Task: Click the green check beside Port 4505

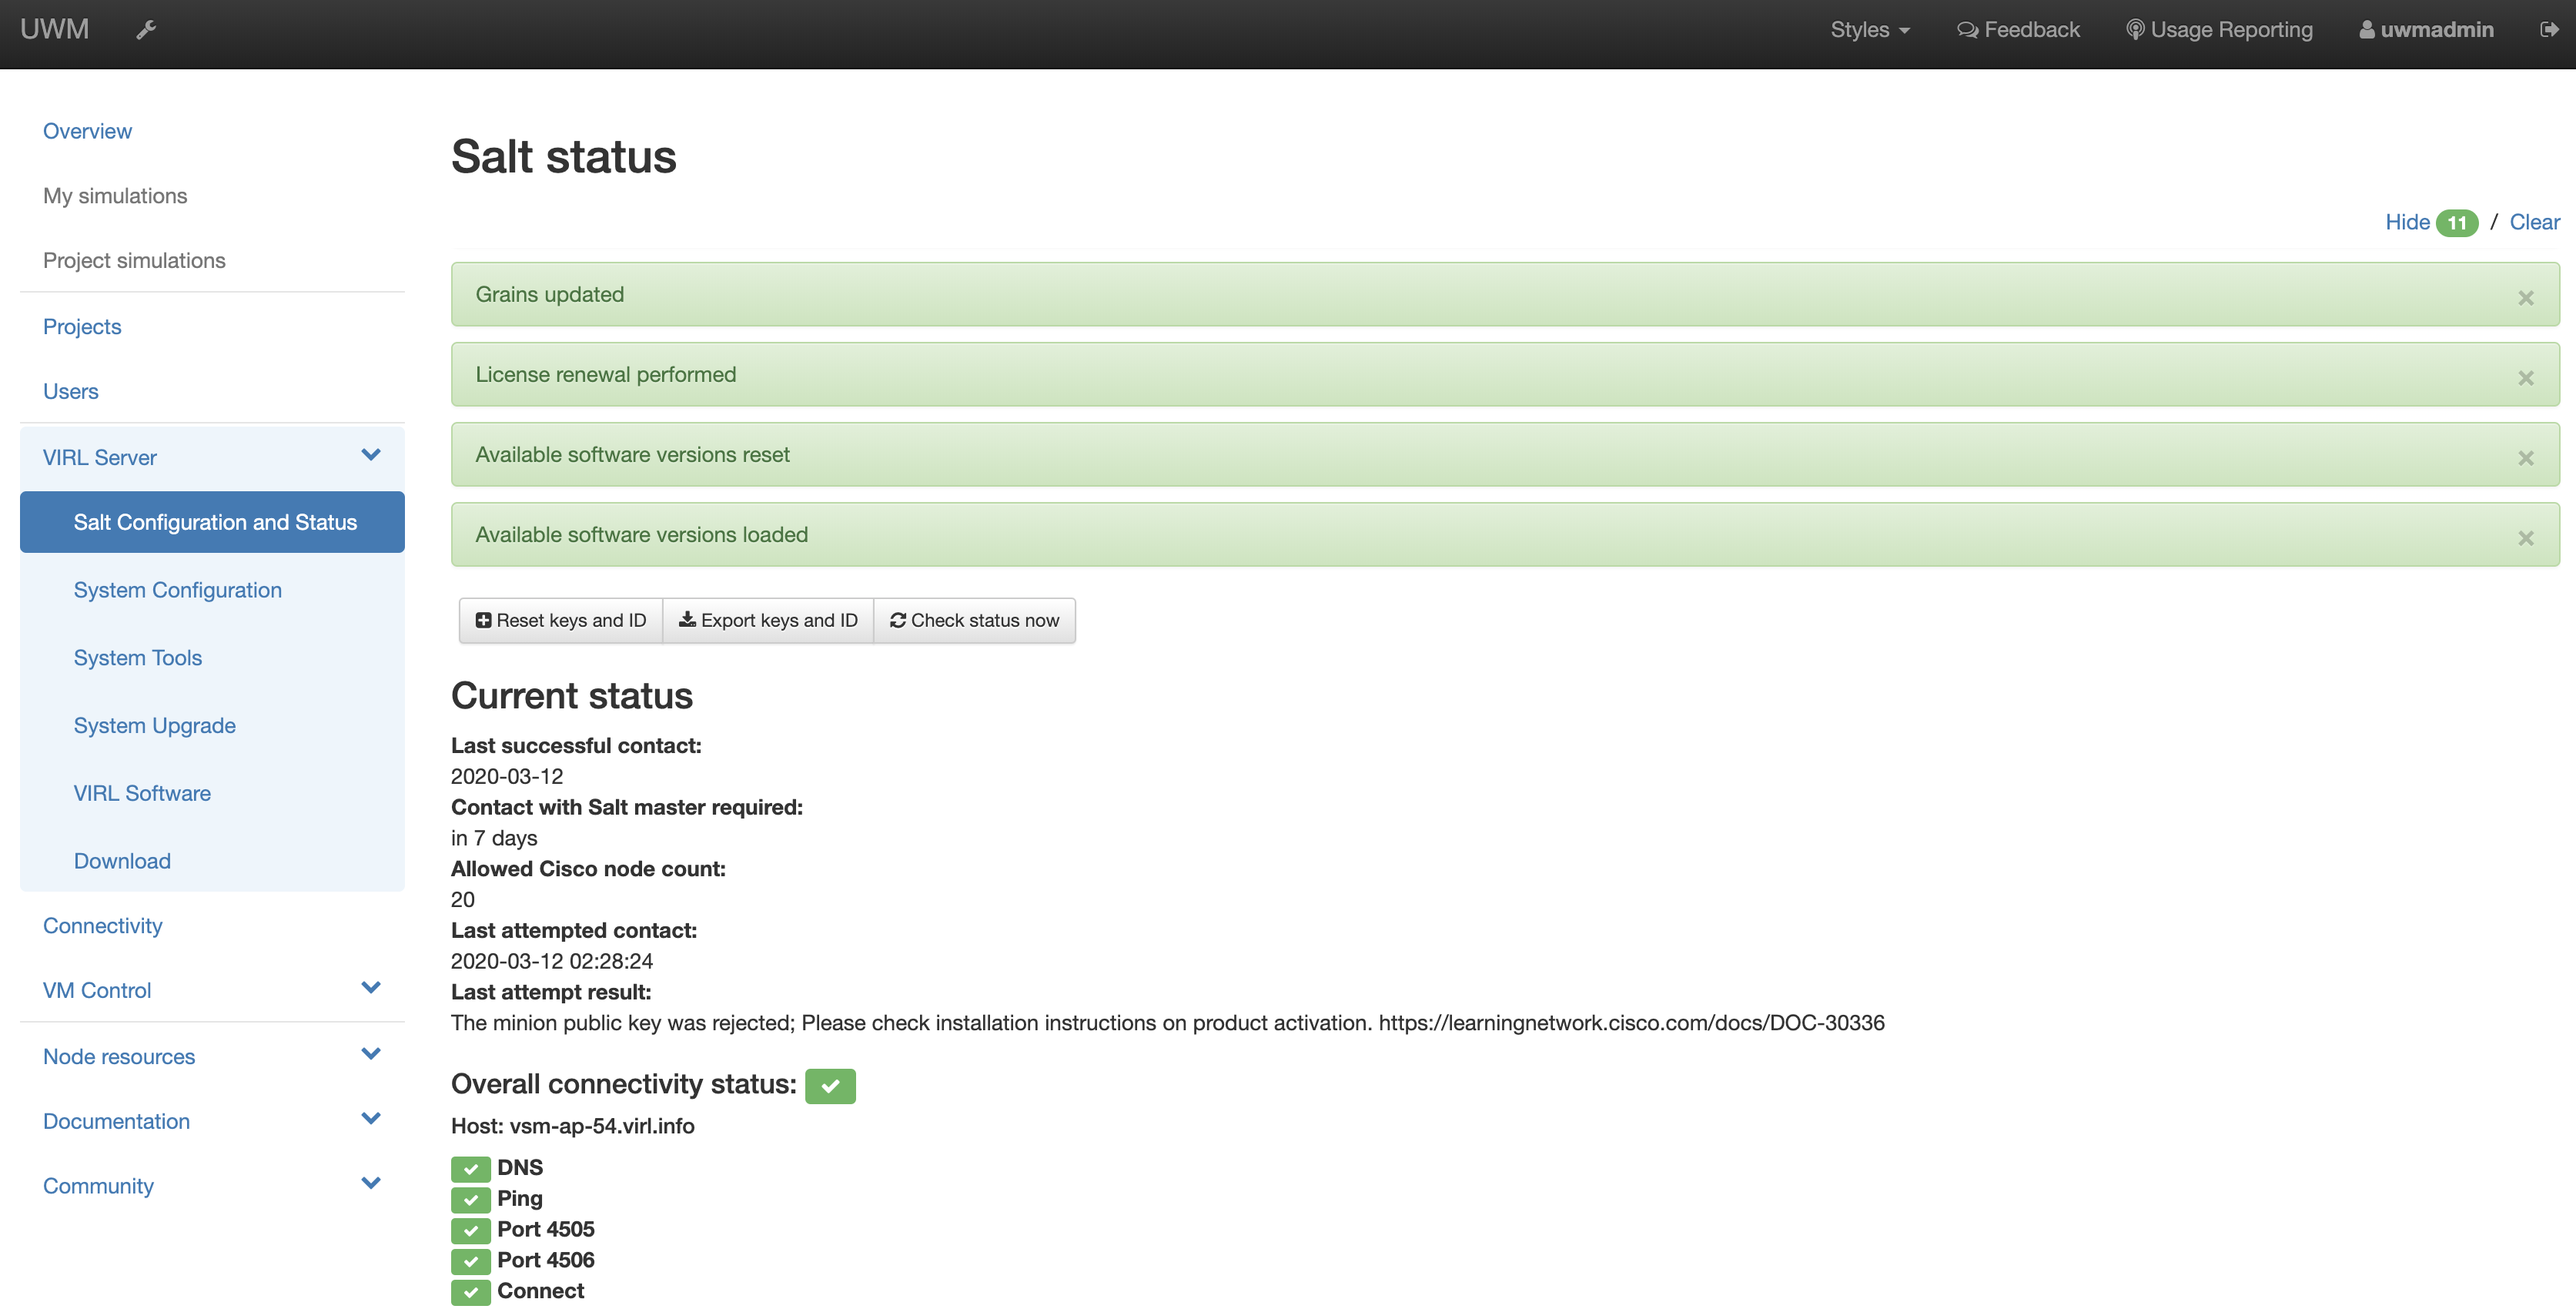Action: (x=470, y=1230)
